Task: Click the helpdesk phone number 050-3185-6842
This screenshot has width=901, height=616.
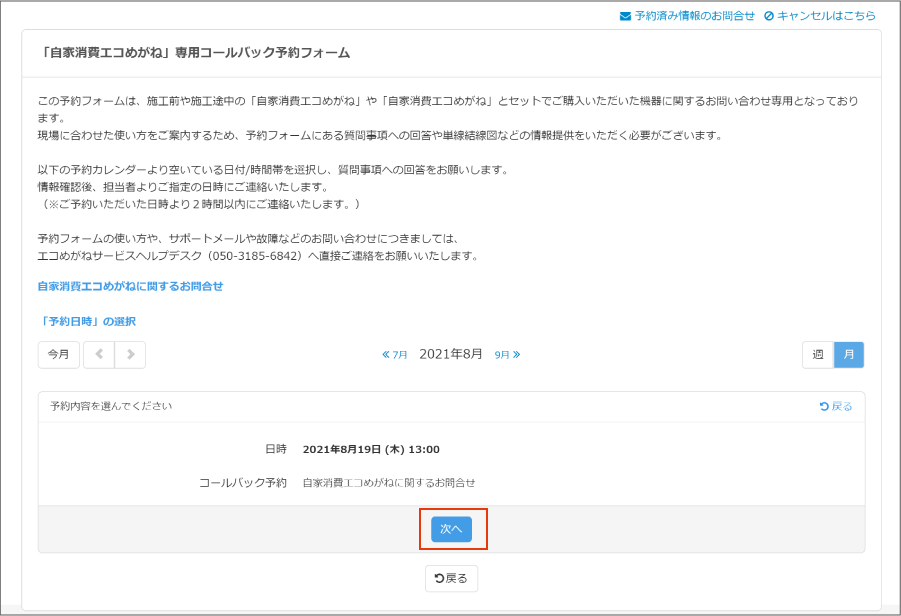Action: click(x=255, y=256)
